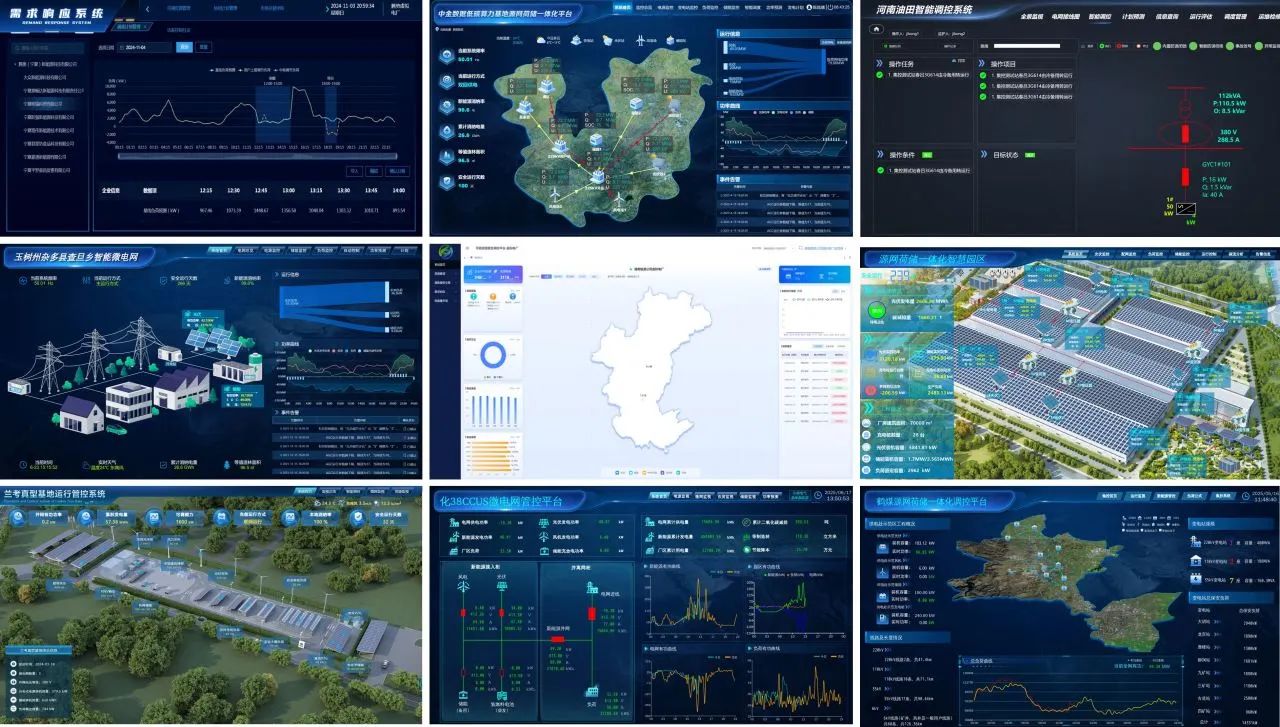
Task: Collapse the top company node in left tree
Action: point(16,62)
